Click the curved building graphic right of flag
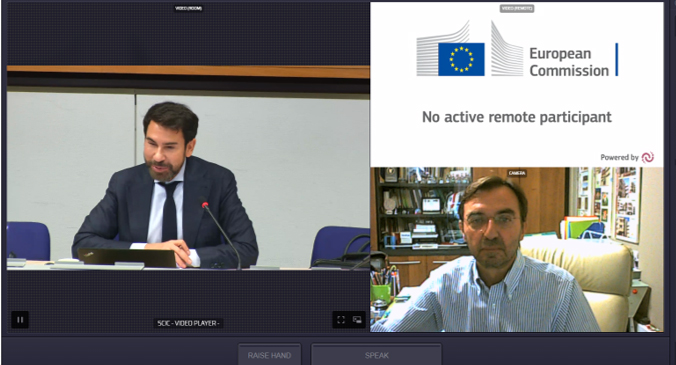This screenshot has width=676, height=365. point(507,49)
